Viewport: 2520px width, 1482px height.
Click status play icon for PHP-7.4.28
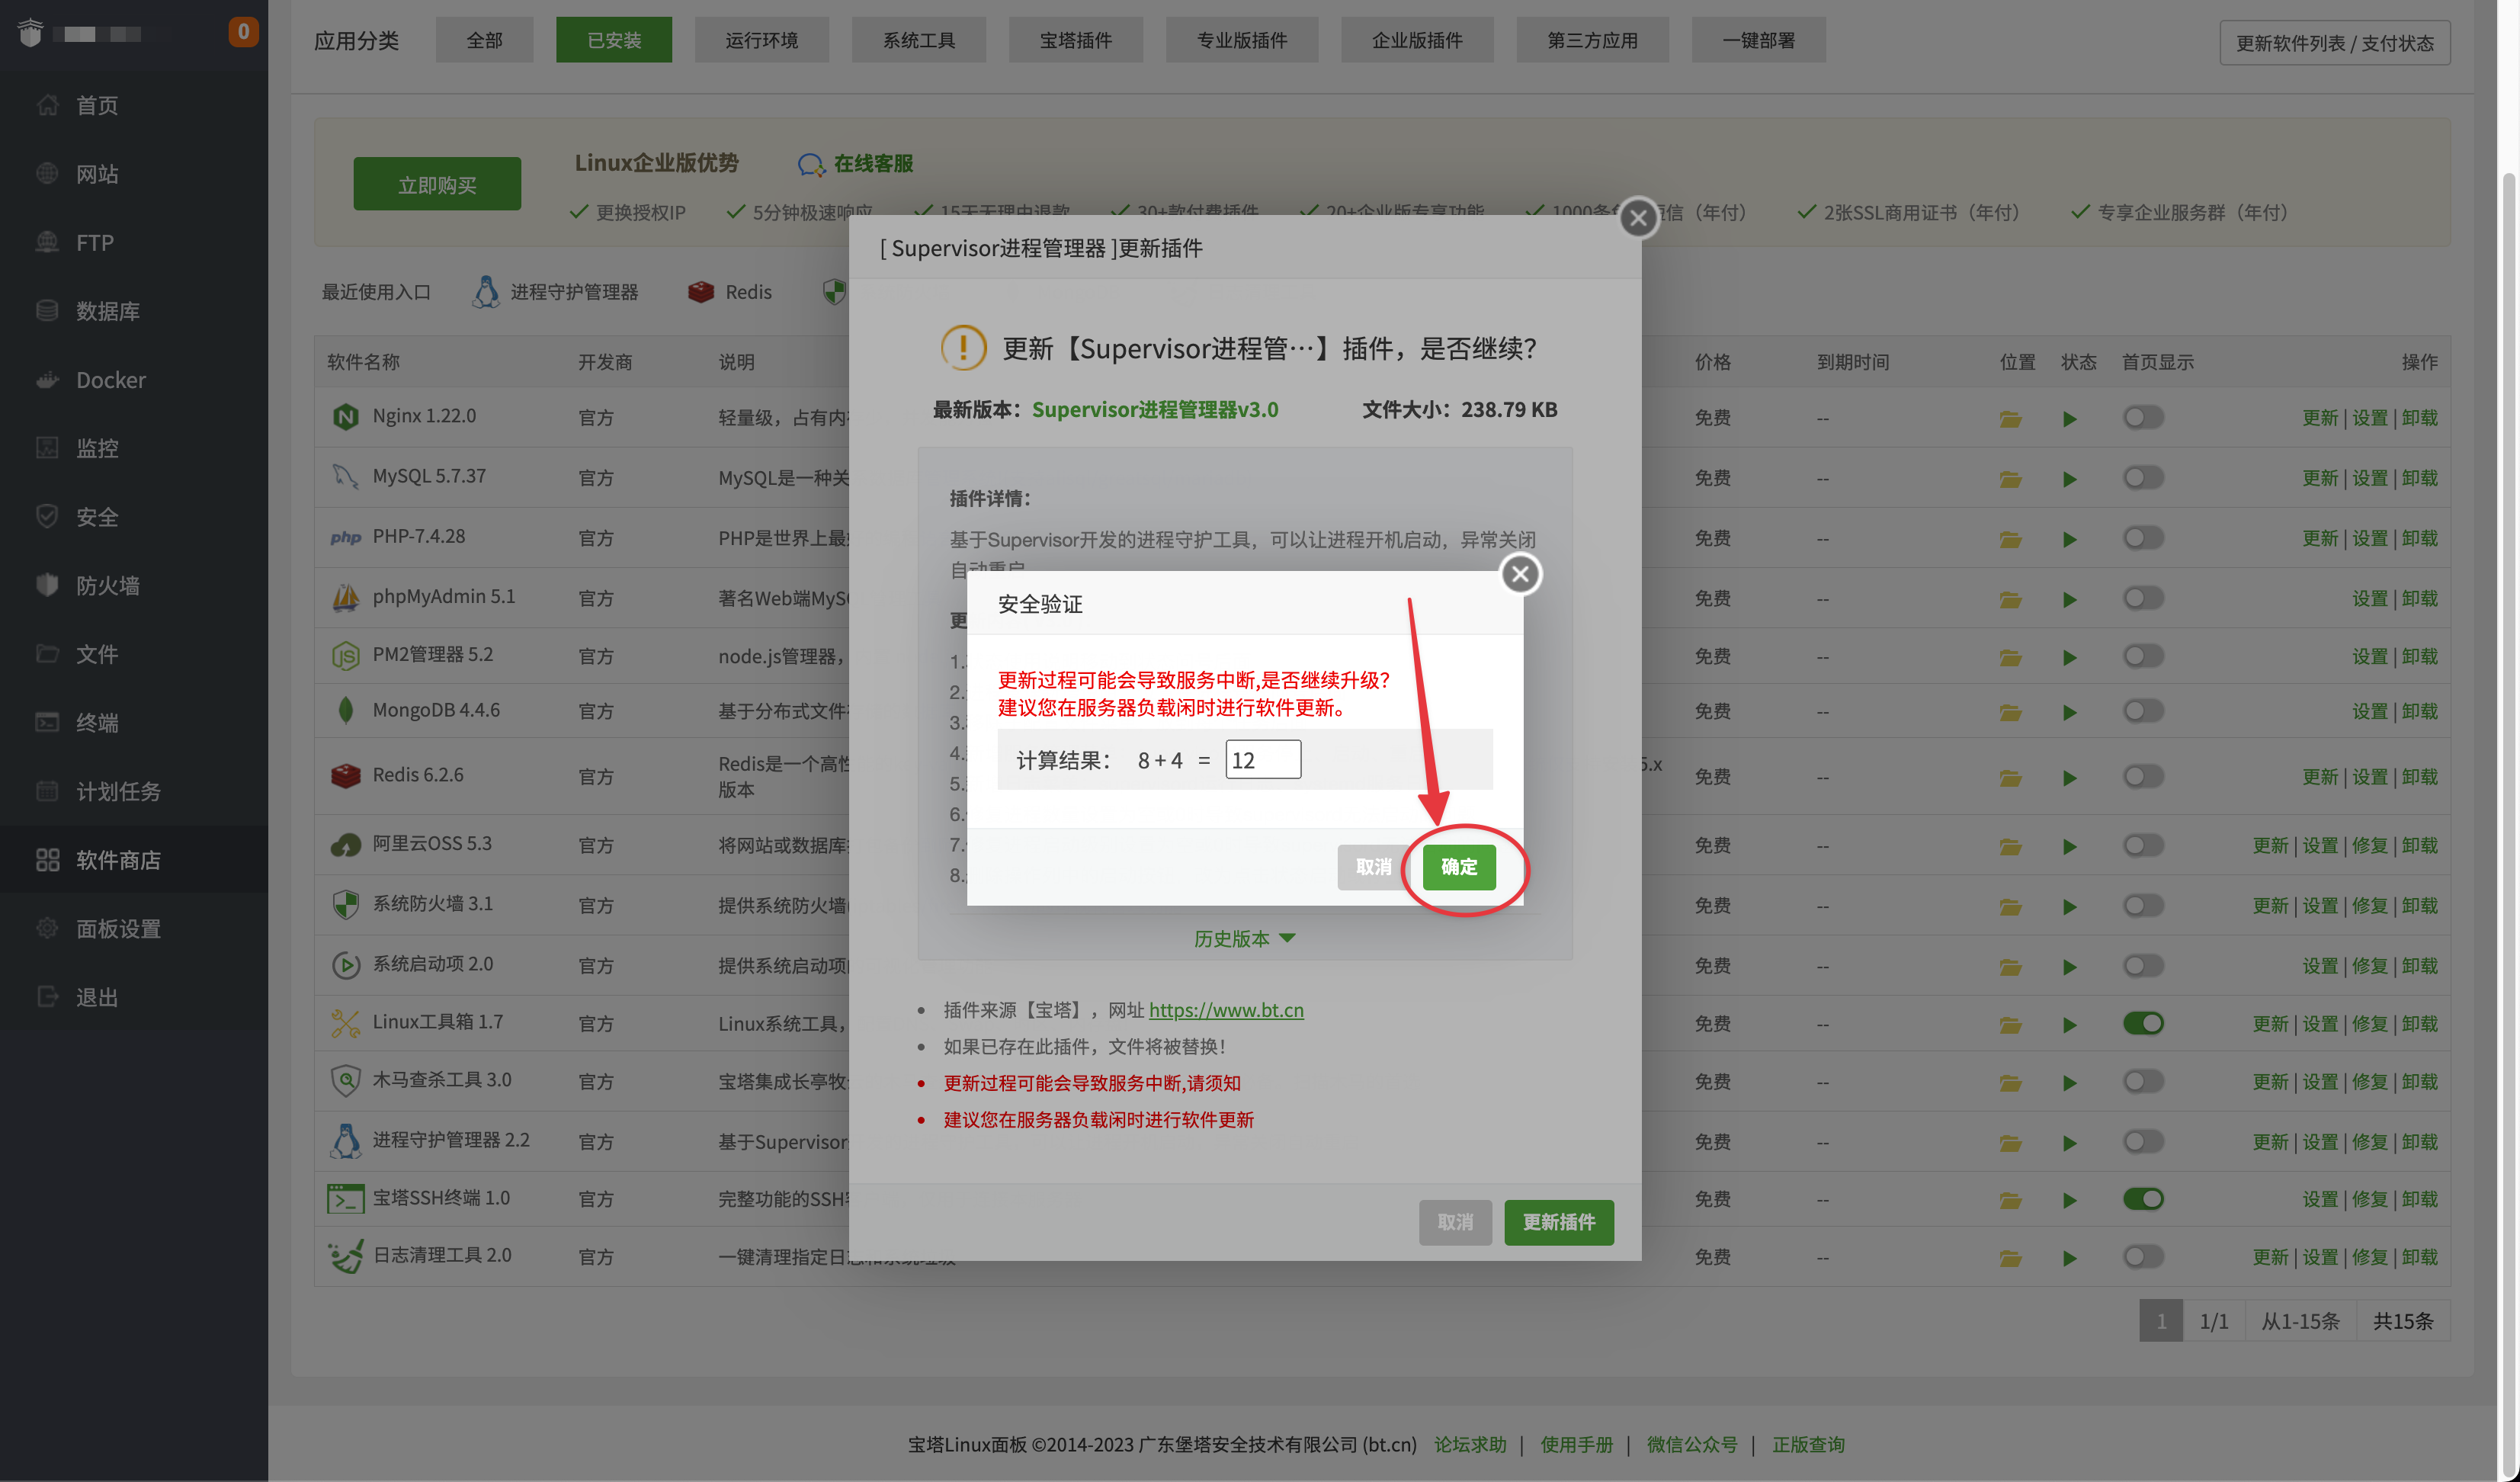point(2070,540)
